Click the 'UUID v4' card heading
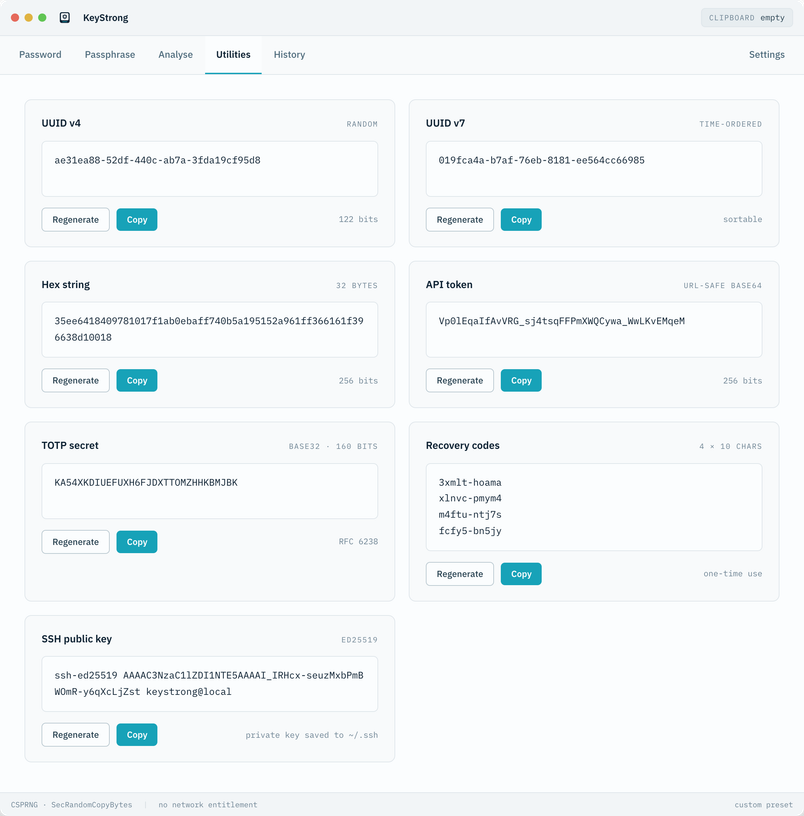The image size is (804, 816). coord(61,123)
